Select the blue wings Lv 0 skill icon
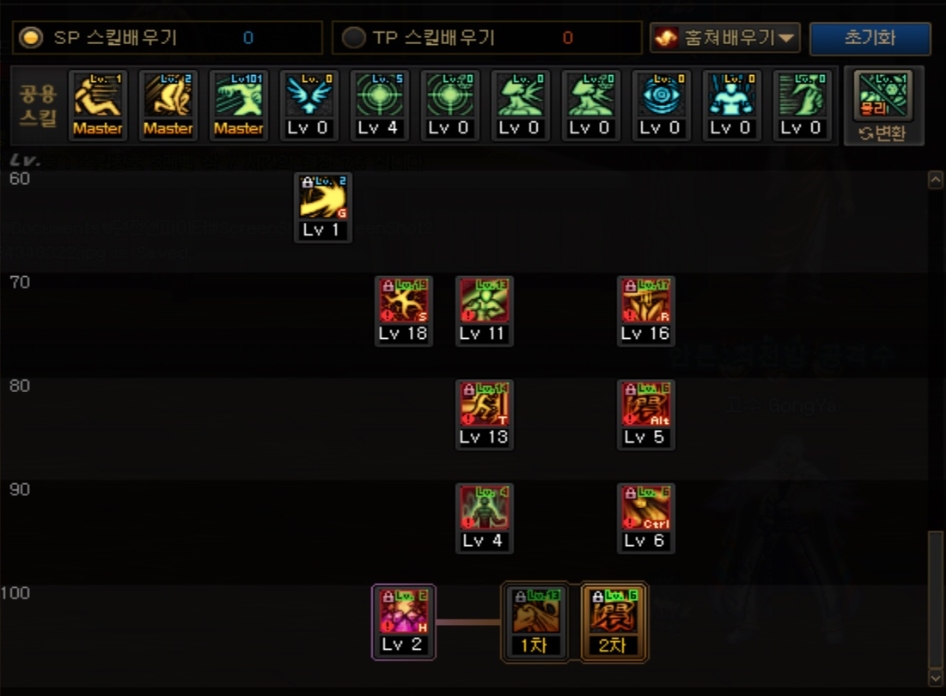 point(308,105)
